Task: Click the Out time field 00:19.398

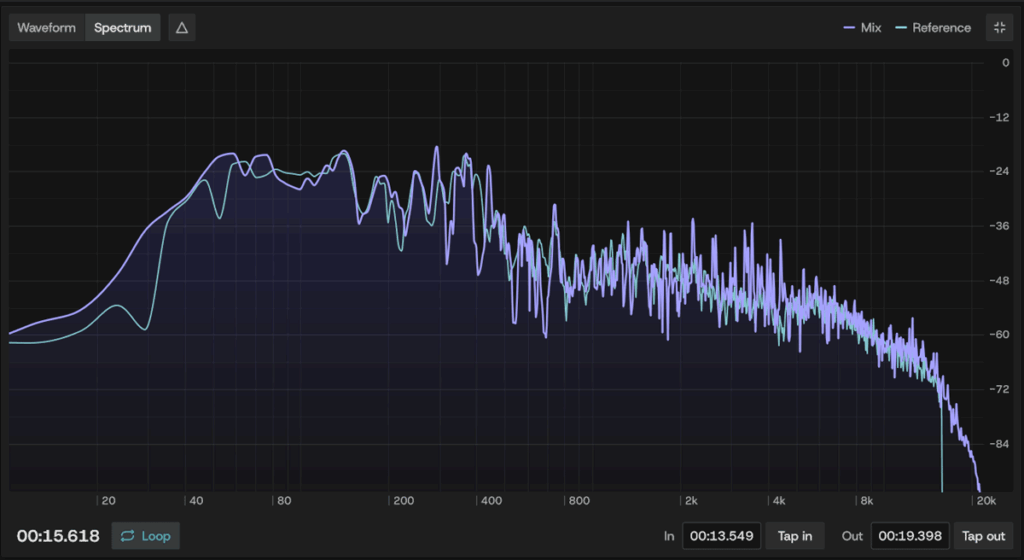Action: pos(910,536)
